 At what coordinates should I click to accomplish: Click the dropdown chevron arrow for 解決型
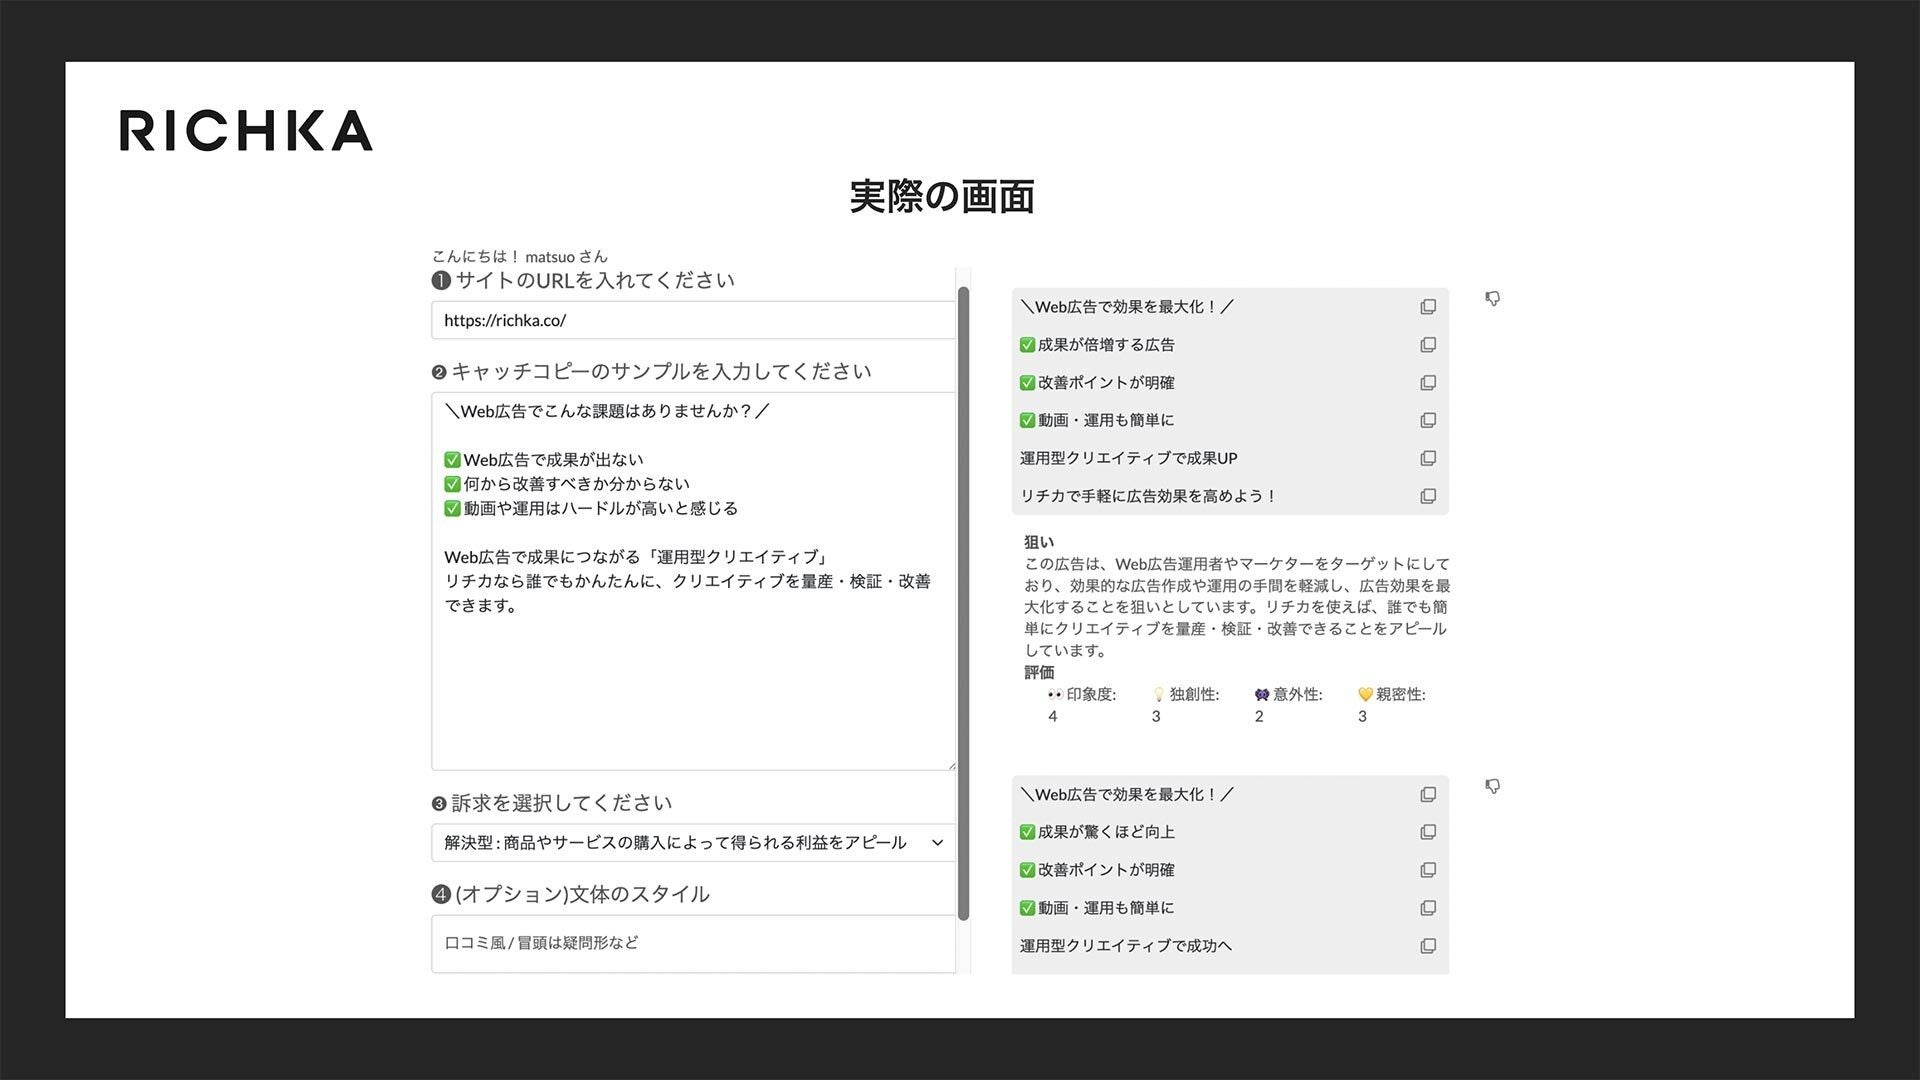click(937, 843)
